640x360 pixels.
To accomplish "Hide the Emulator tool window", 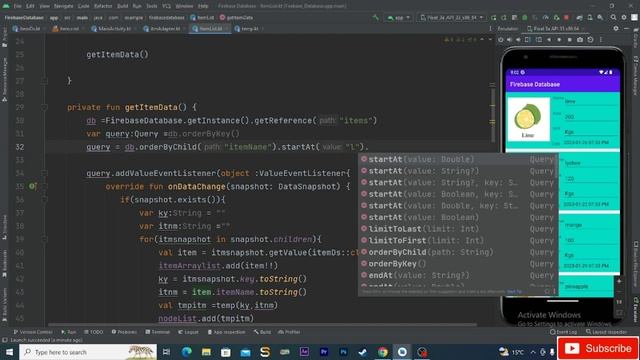I will click(627, 29).
